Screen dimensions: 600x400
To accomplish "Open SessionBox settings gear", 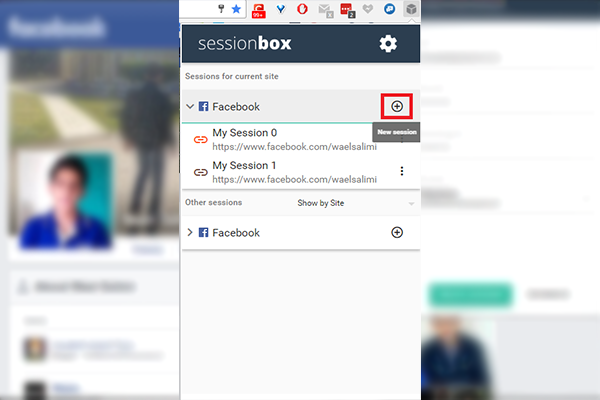I will click(388, 44).
